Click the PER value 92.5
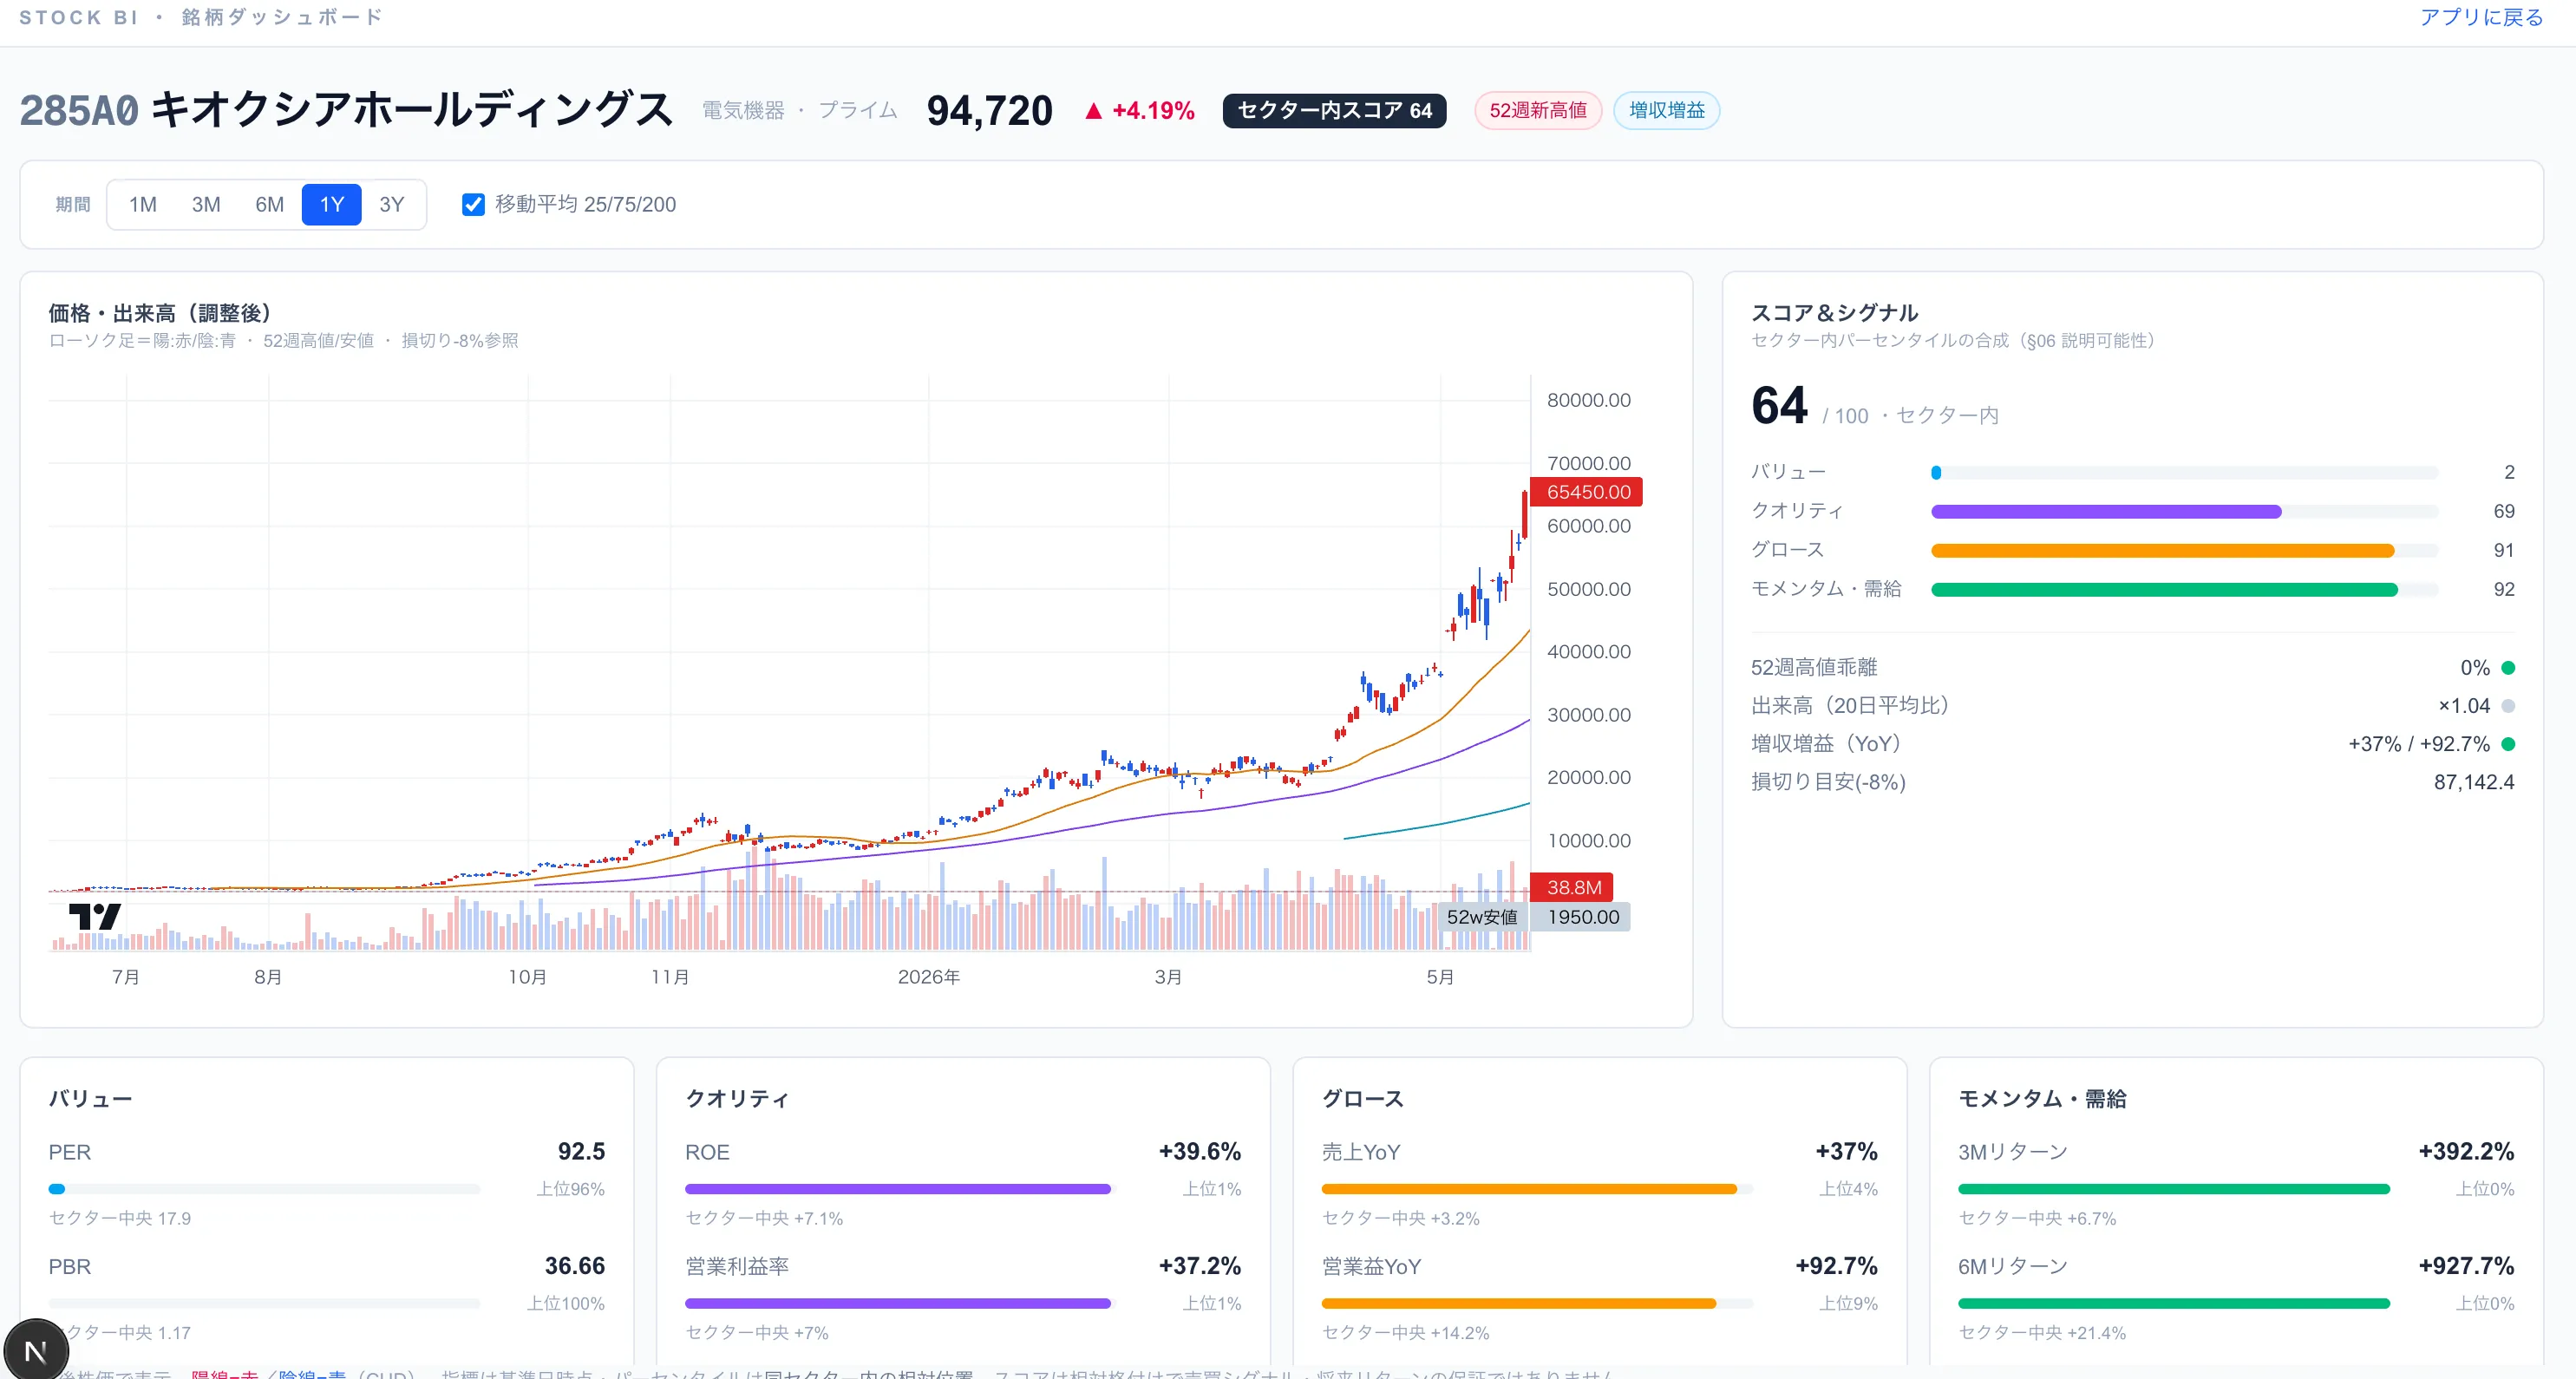Image resolution: width=2576 pixels, height=1379 pixels. tap(581, 1152)
